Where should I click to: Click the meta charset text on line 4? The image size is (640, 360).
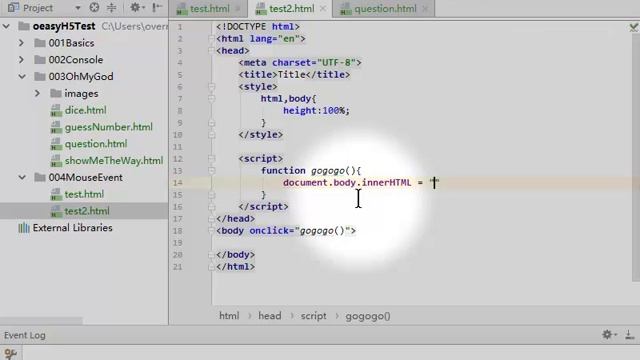[300, 62]
